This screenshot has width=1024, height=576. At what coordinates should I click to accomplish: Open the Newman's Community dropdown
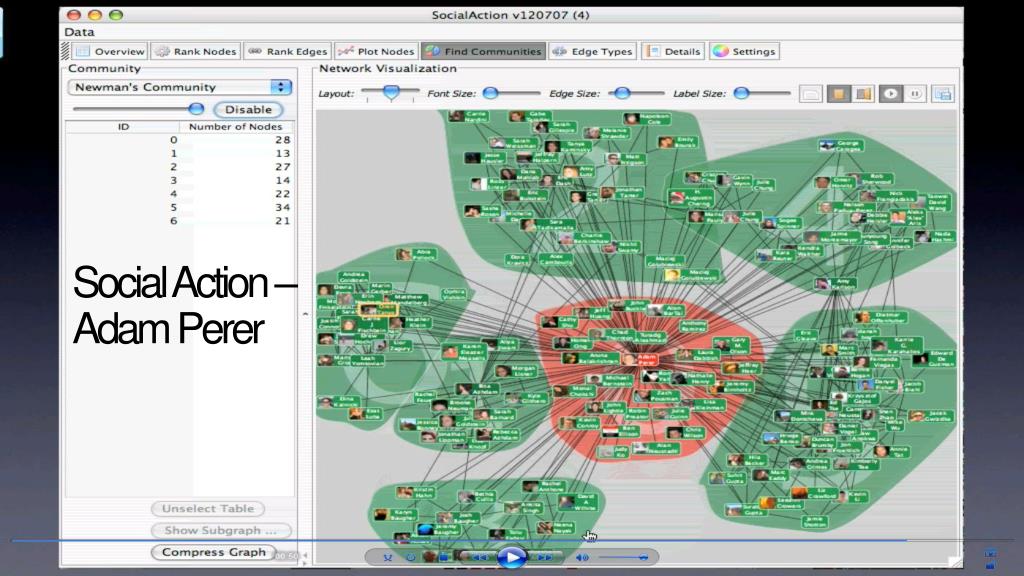tap(180, 87)
